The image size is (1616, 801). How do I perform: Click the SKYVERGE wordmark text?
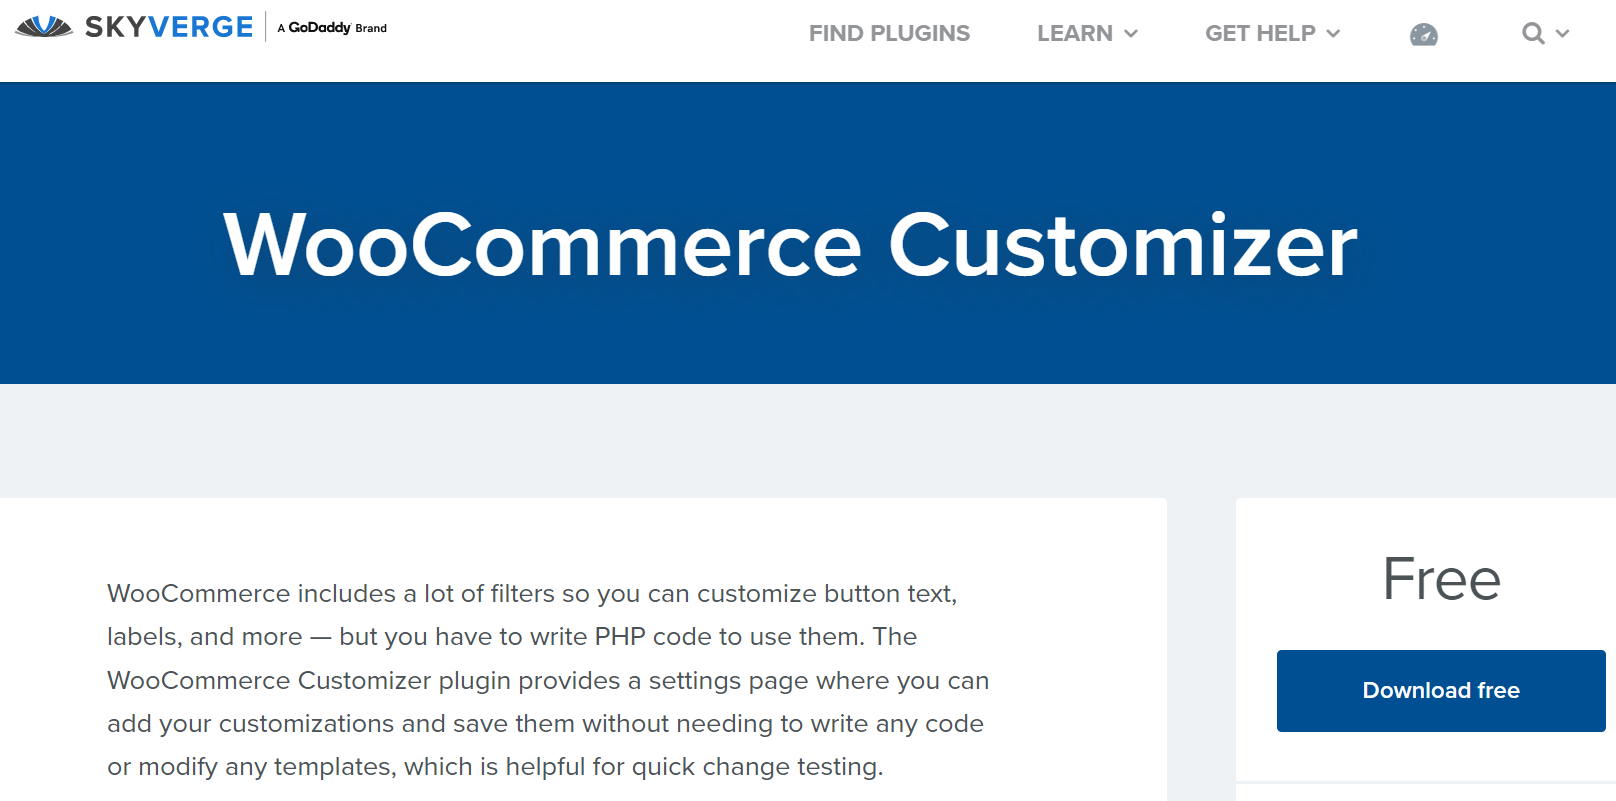tap(169, 27)
